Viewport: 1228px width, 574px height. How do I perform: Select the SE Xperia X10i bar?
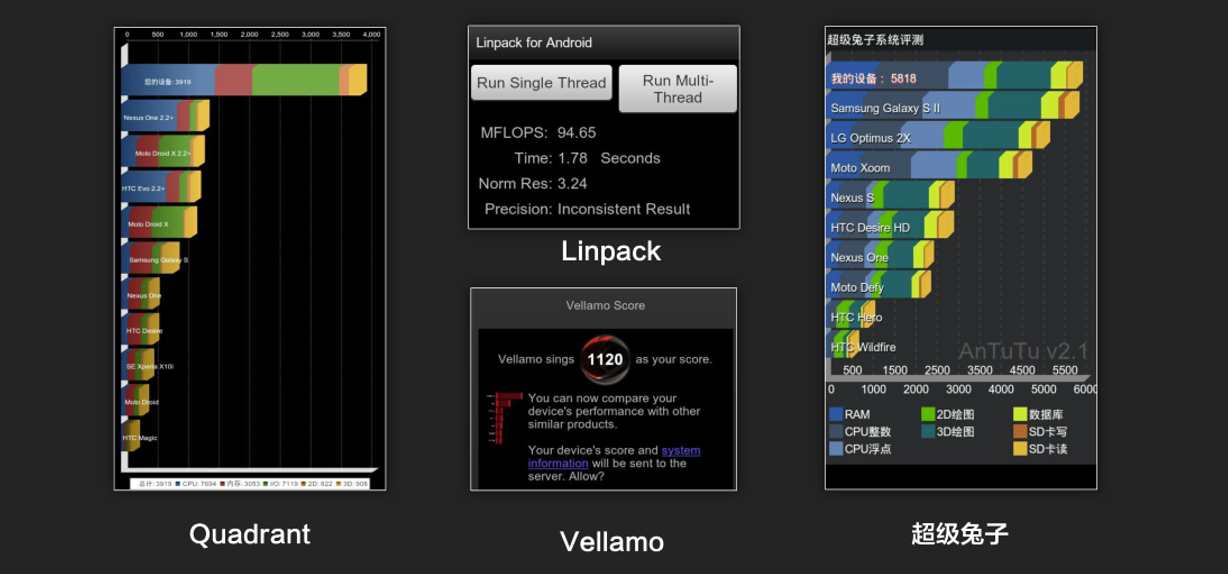click(138, 366)
